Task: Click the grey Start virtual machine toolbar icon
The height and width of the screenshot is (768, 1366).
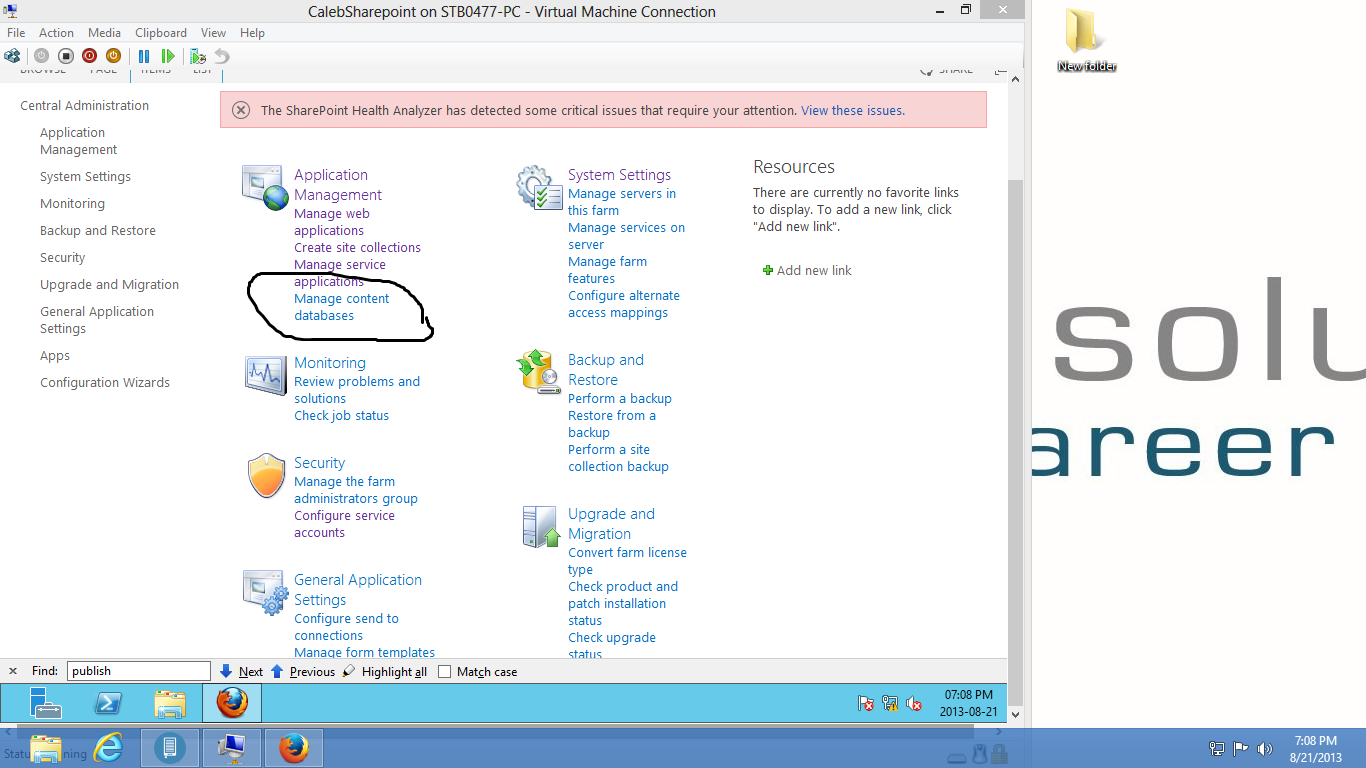Action: point(41,56)
